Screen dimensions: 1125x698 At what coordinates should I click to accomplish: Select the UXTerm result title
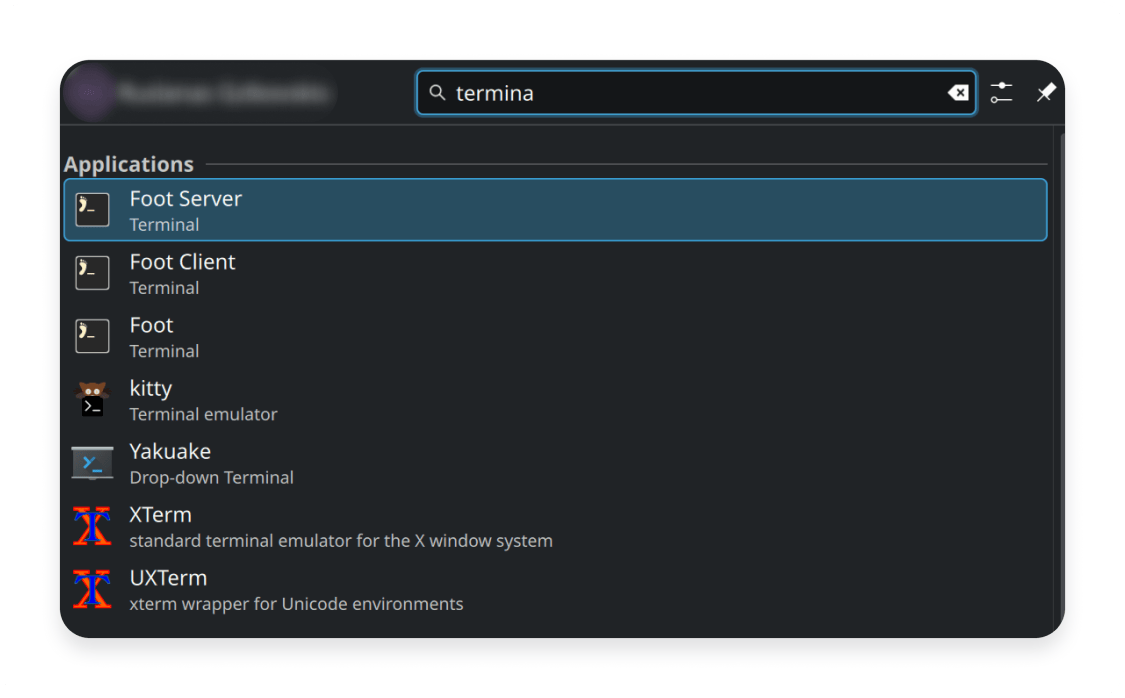coord(169,577)
